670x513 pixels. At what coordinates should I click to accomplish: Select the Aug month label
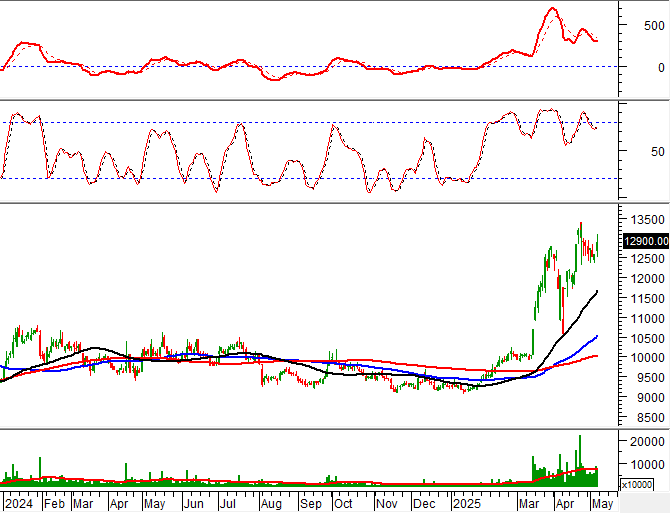[x=271, y=504]
